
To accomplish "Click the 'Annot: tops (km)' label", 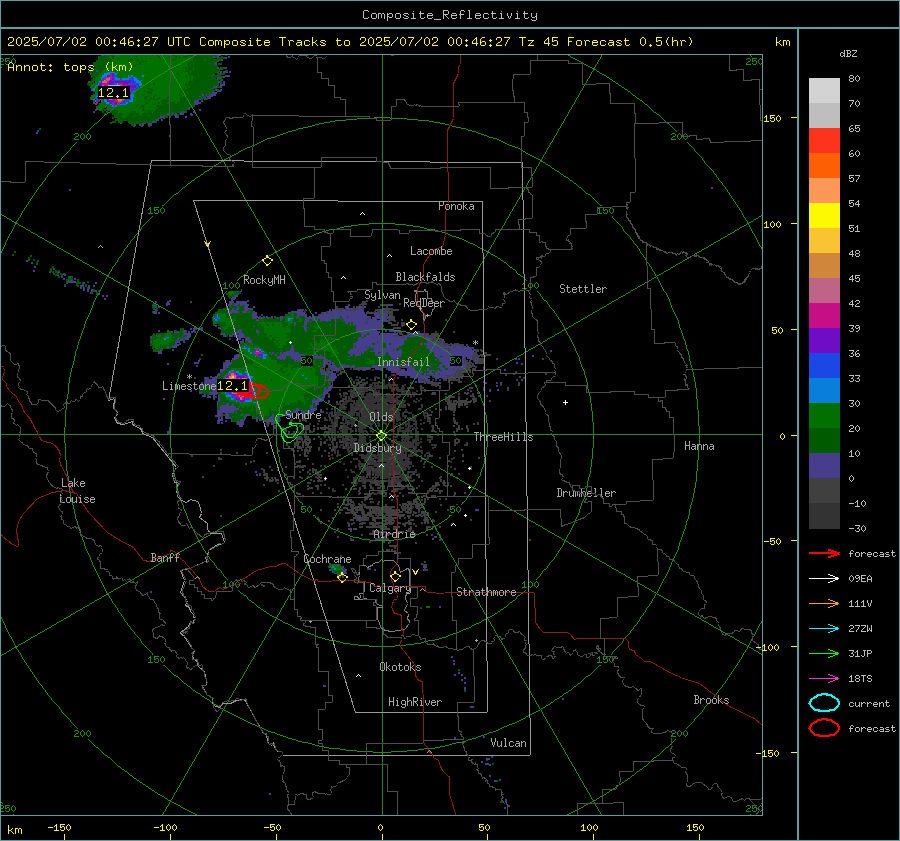I will [70, 67].
